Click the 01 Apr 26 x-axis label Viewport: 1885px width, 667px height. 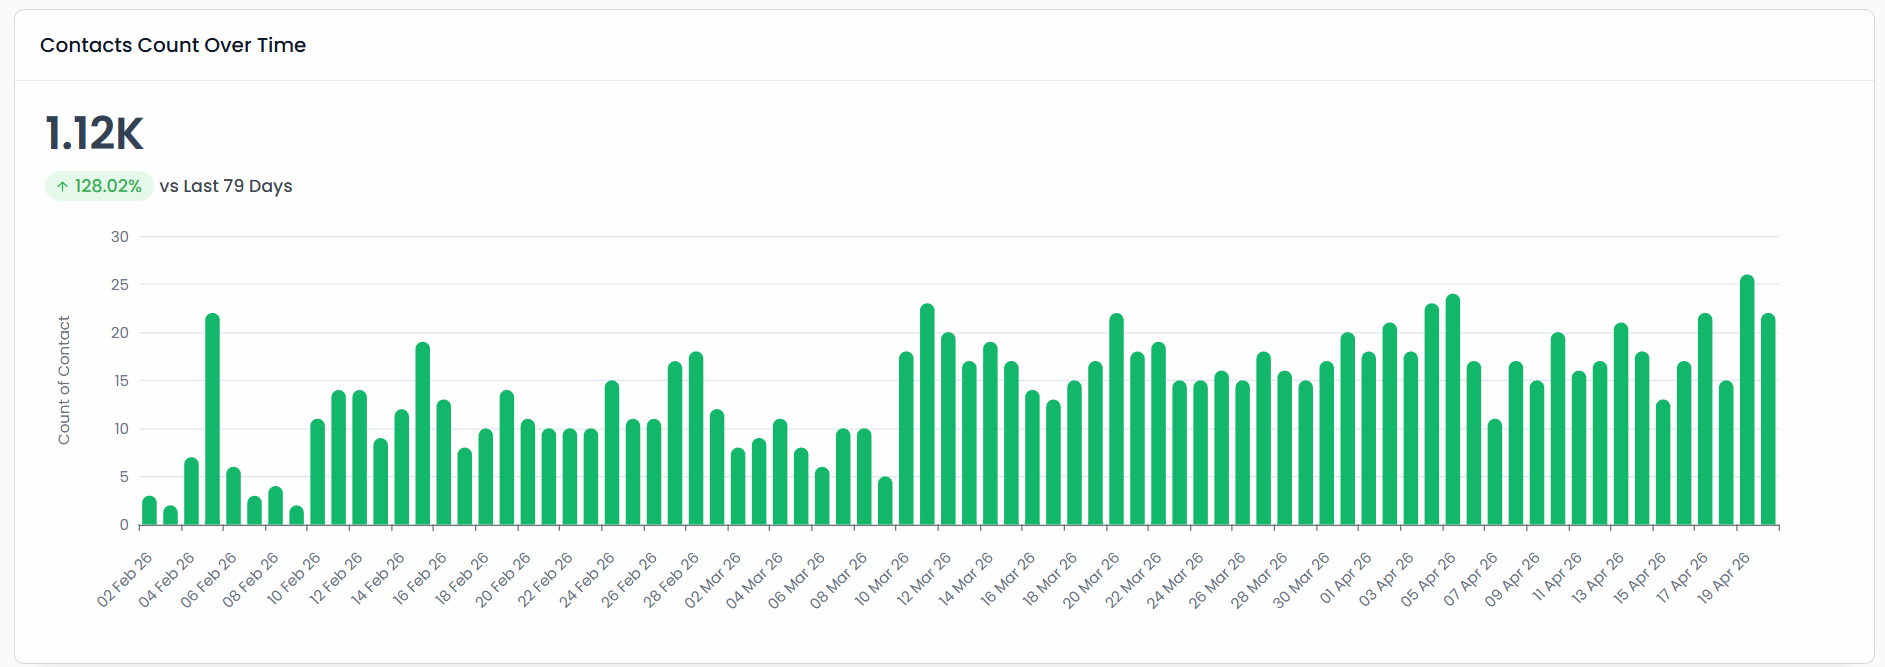[1346, 578]
